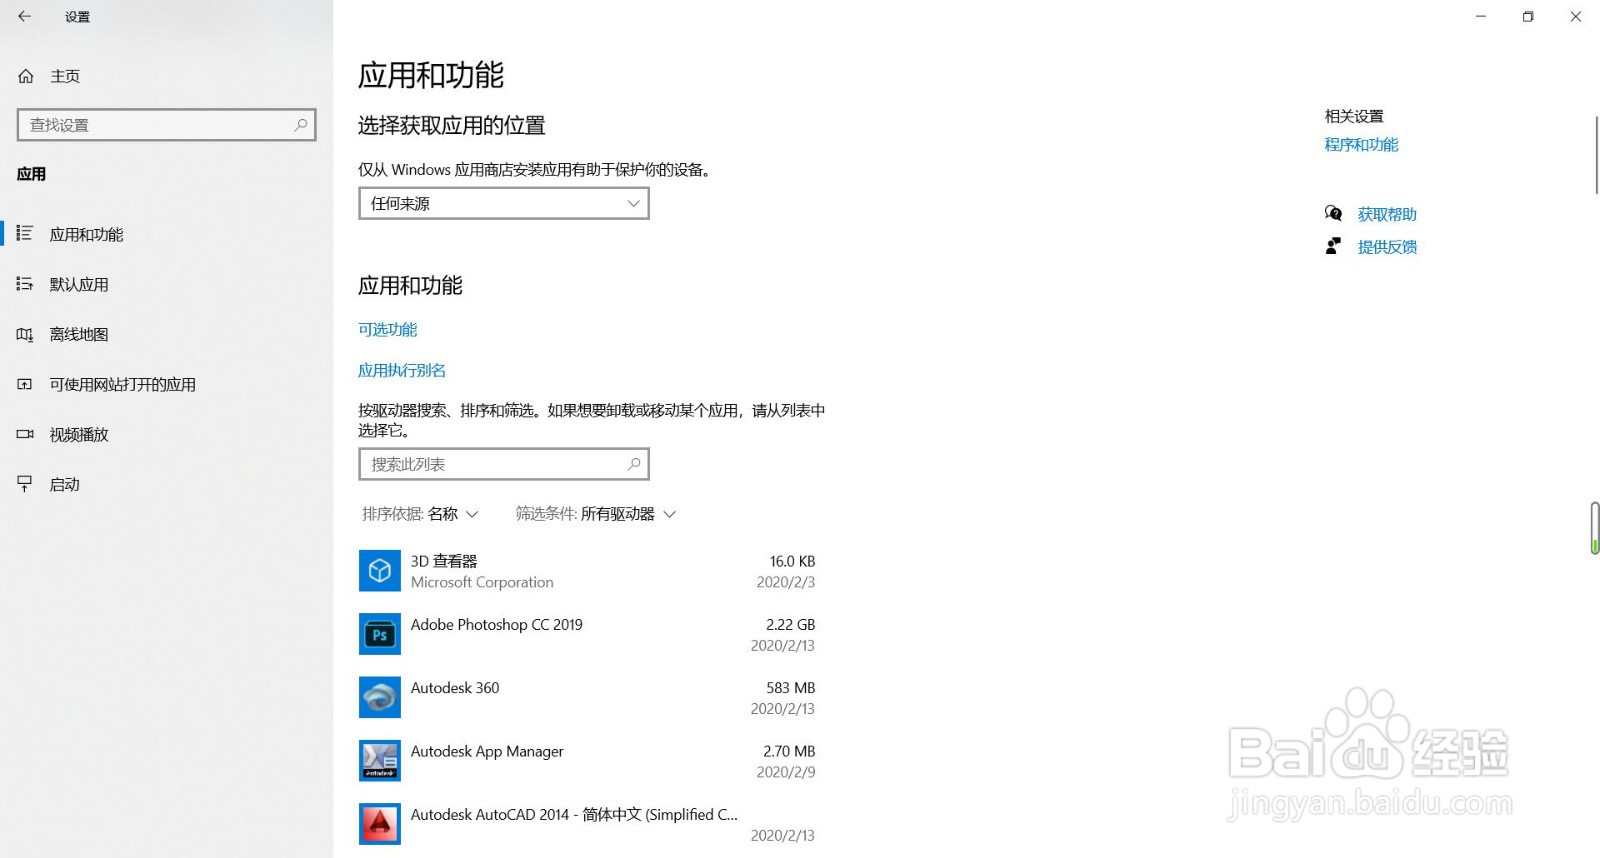
Task: Open the 程序和功能 related settings link
Action: coord(1361,144)
